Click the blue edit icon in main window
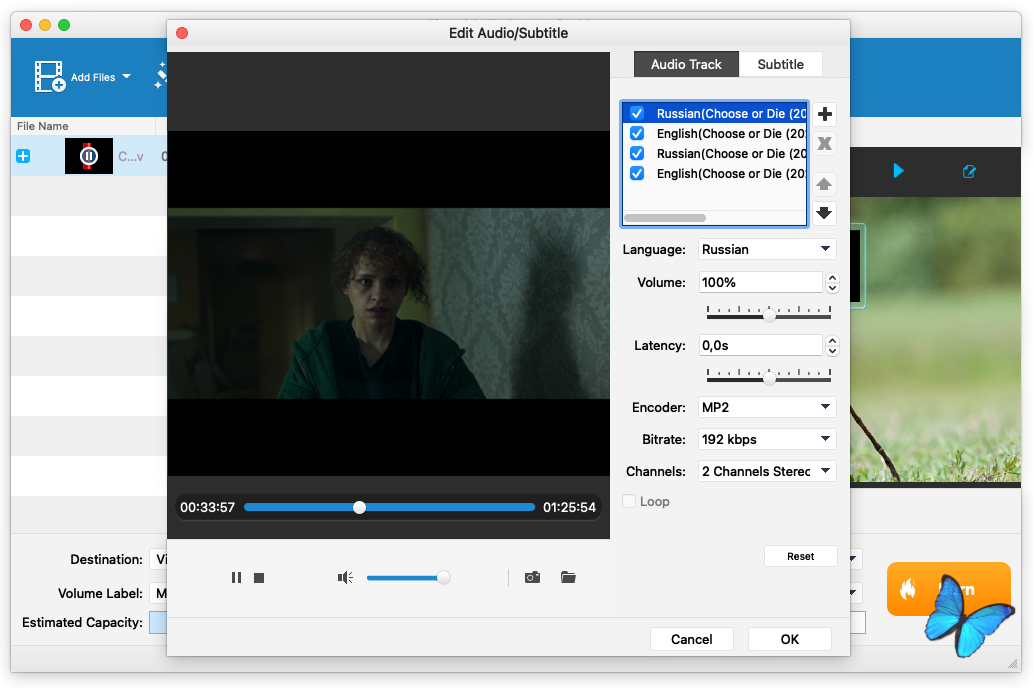Image resolution: width=1034 pixels, height=688 pixels. pos(969,172)
